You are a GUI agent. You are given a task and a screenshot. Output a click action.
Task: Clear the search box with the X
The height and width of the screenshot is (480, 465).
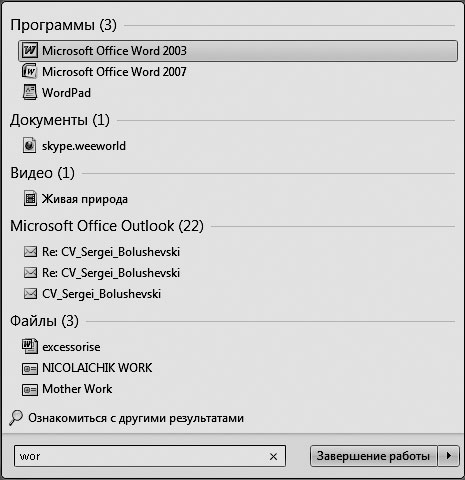click(x=273, y=456)
